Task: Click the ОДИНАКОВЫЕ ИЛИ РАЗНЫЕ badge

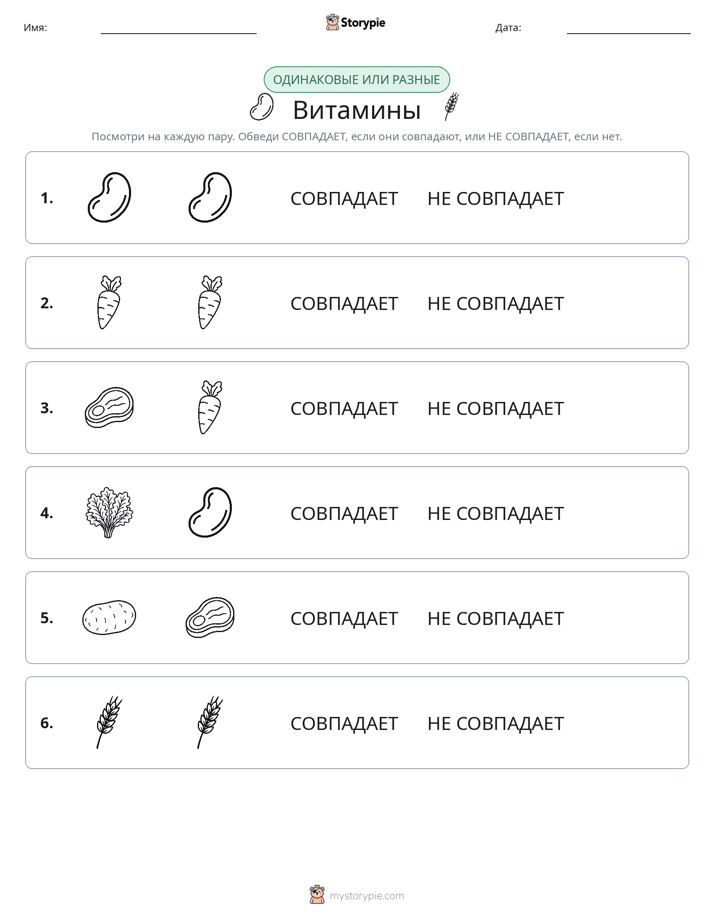Action: (x=356, y=80)
